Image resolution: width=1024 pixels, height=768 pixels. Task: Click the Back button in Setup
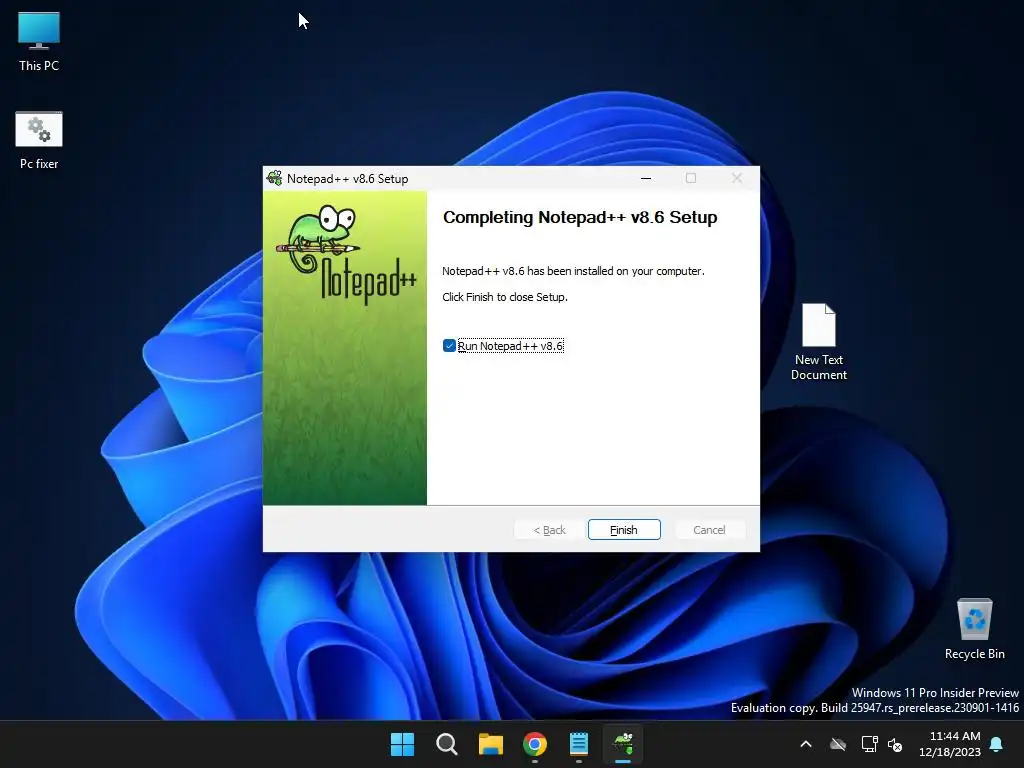click(x=549, y=530)
